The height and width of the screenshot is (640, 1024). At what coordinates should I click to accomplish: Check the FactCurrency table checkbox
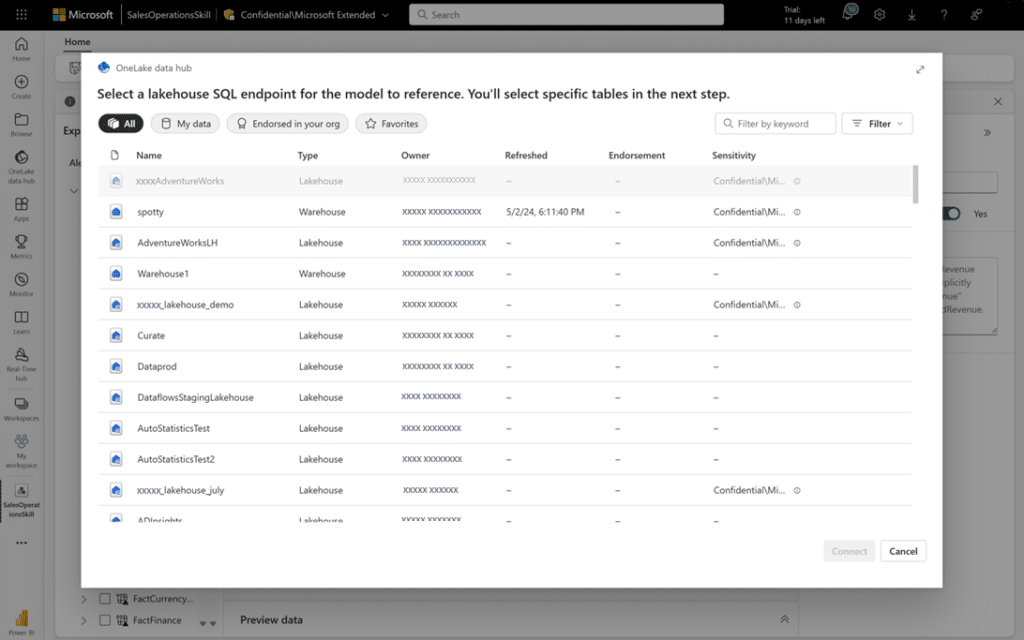point(104,598)
